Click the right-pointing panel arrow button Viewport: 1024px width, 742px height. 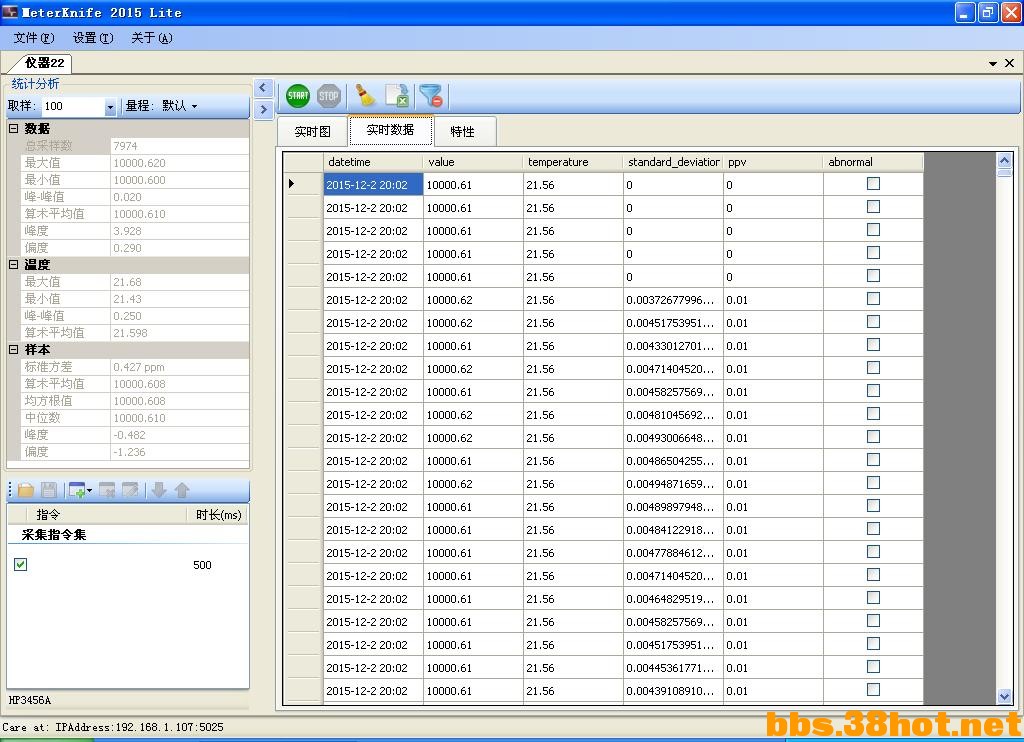263,109
